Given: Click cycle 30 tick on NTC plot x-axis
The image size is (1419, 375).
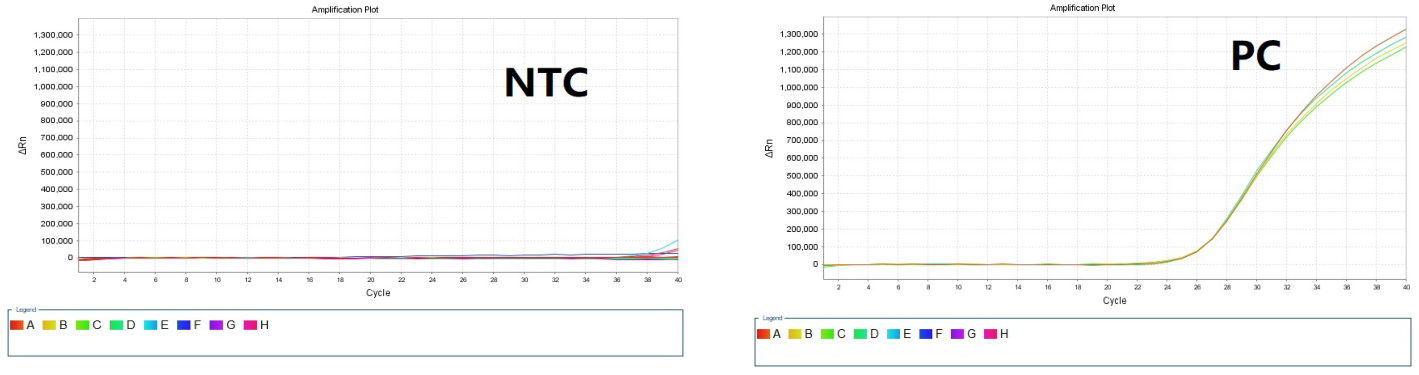Looking at the screenshot, I should coord(524,280).
